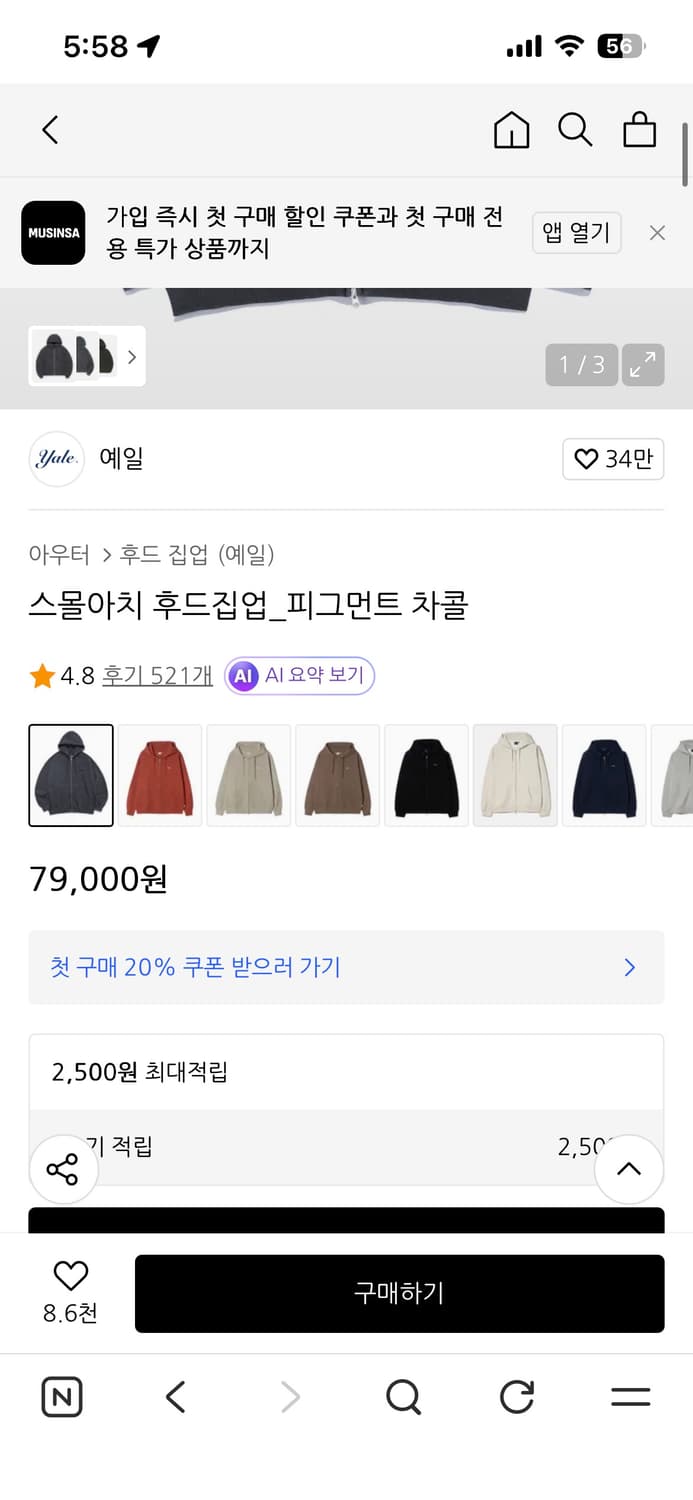Like the product via the heart icon
The image size is (693, 1500).
tap(69, 1277)
